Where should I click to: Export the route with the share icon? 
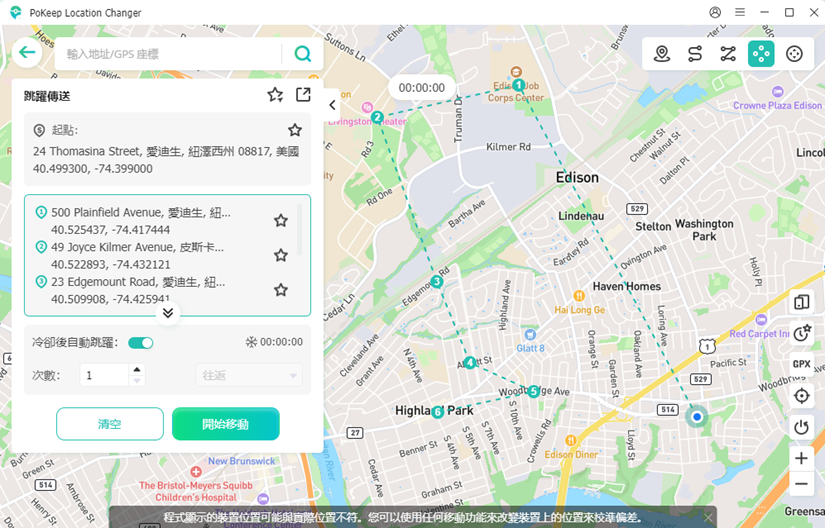click(303, 95)
